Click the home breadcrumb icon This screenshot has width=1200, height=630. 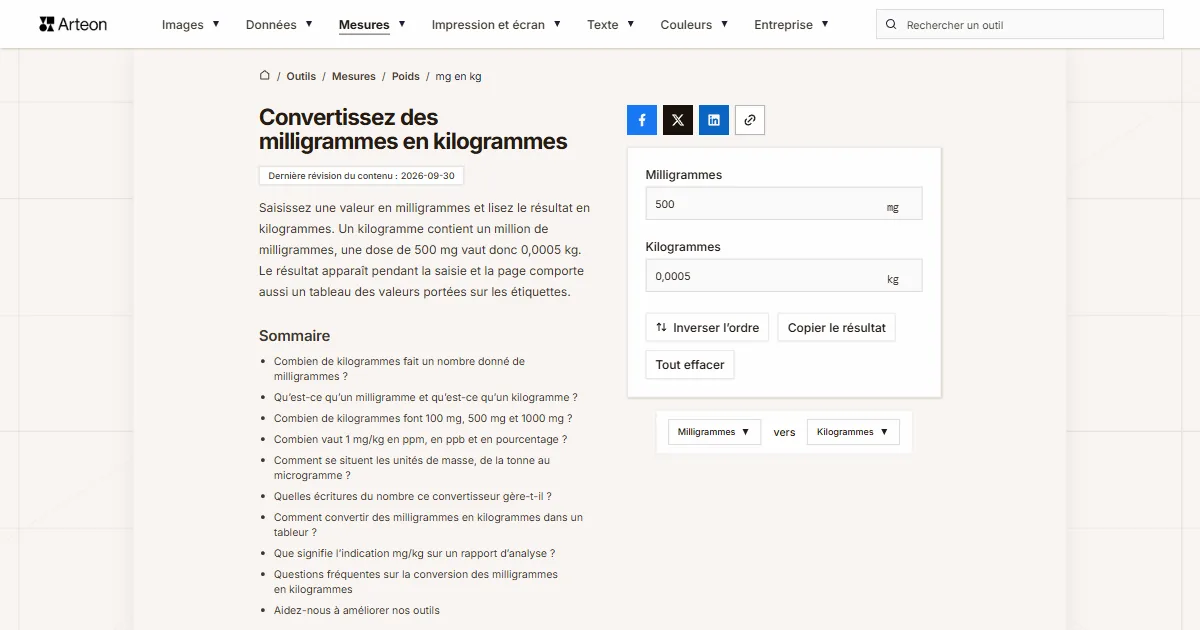coord(265,76)
